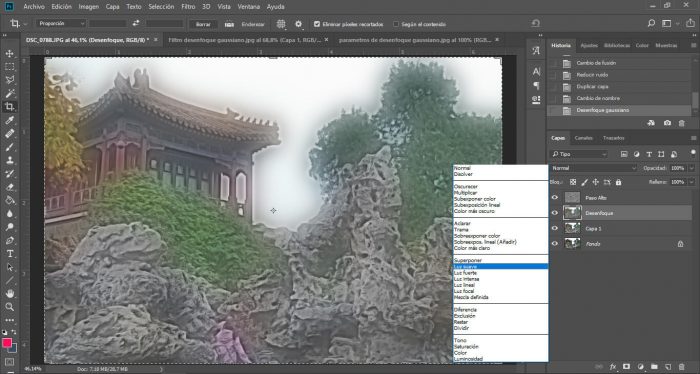Open crop tool preset picker arrow

(25, 24)
